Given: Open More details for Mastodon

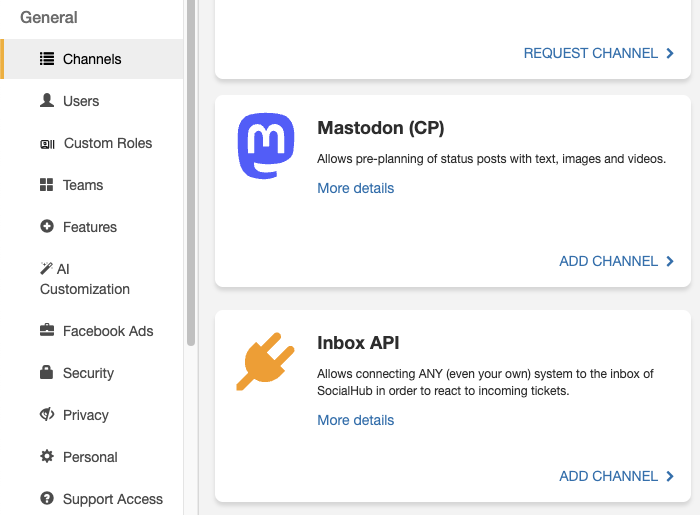Looking at the screenshot, I should pyautogui.click(x=356, y=188).
